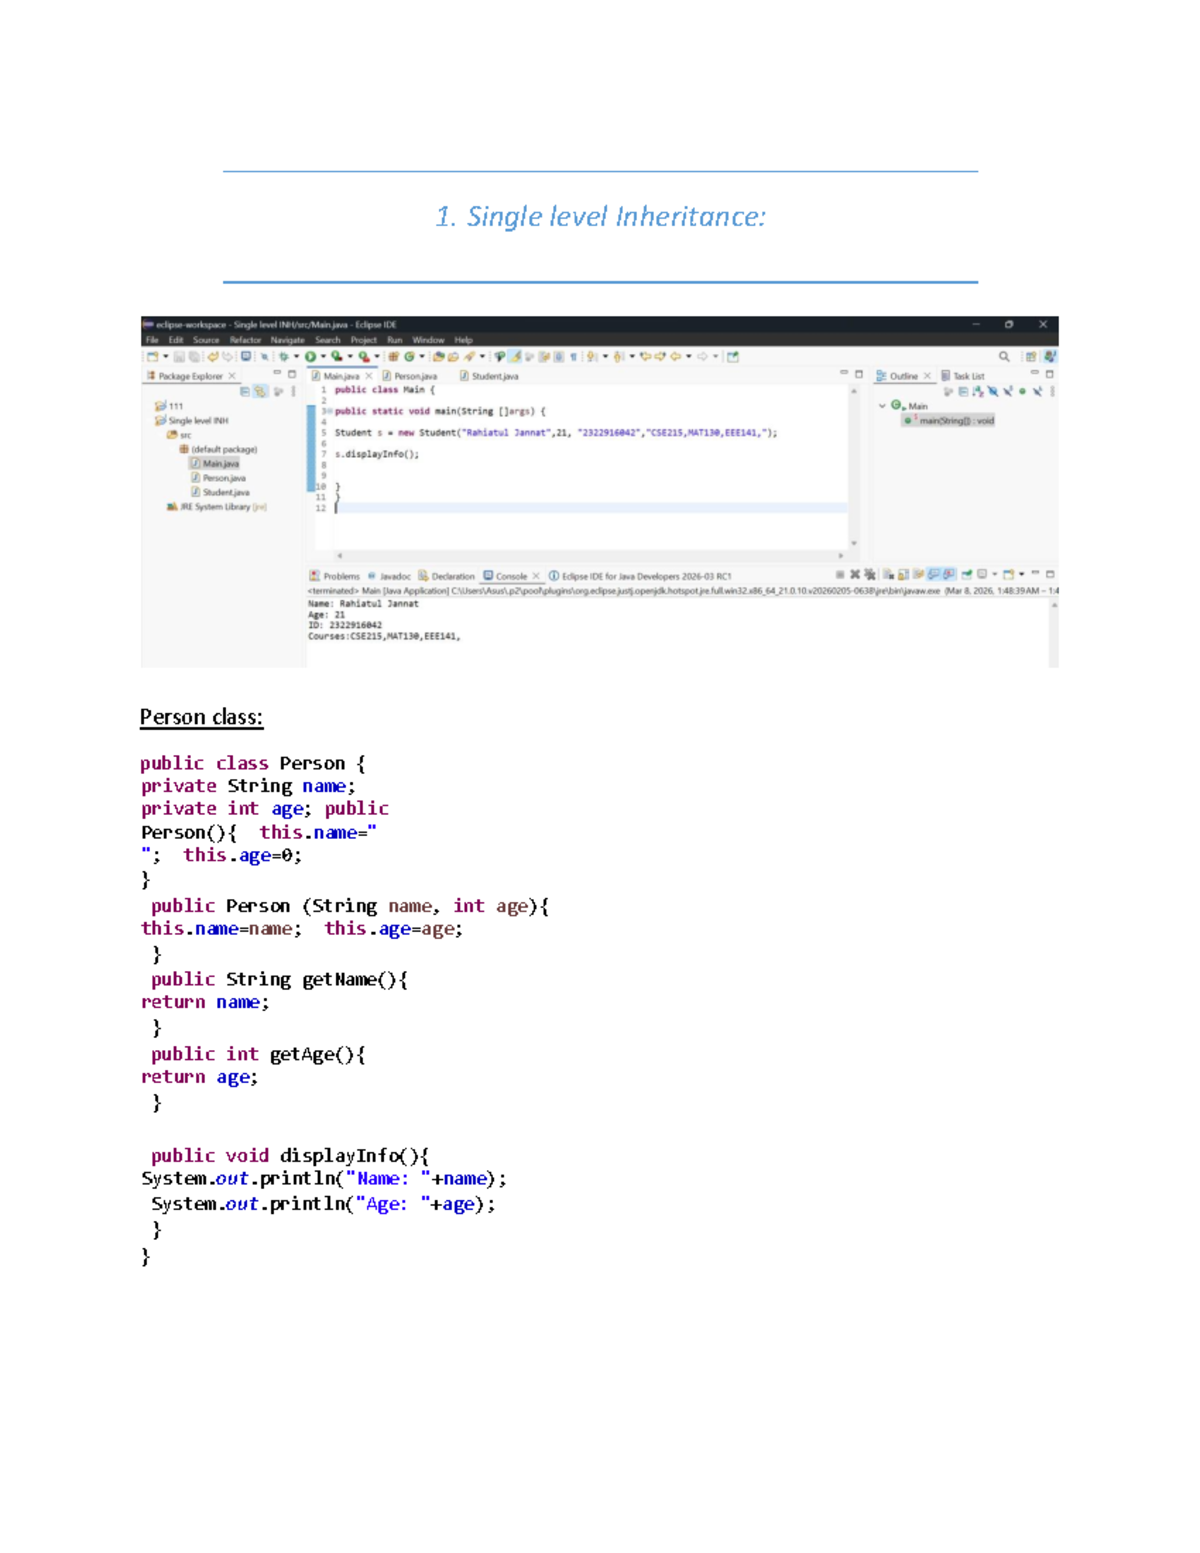Close the Console tab
Image resolution: width=1200 pixels, height=1553 pixels.
click(x=534, y=575)
